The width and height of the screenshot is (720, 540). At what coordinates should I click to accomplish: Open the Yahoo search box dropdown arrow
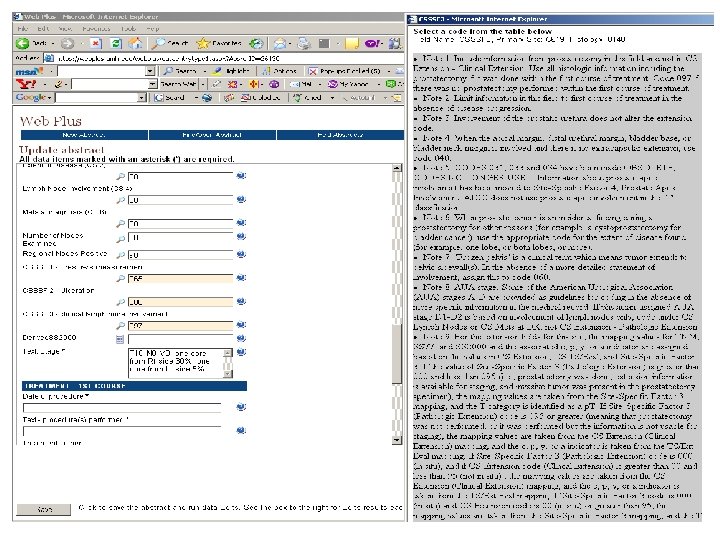[x=153, y=84]
